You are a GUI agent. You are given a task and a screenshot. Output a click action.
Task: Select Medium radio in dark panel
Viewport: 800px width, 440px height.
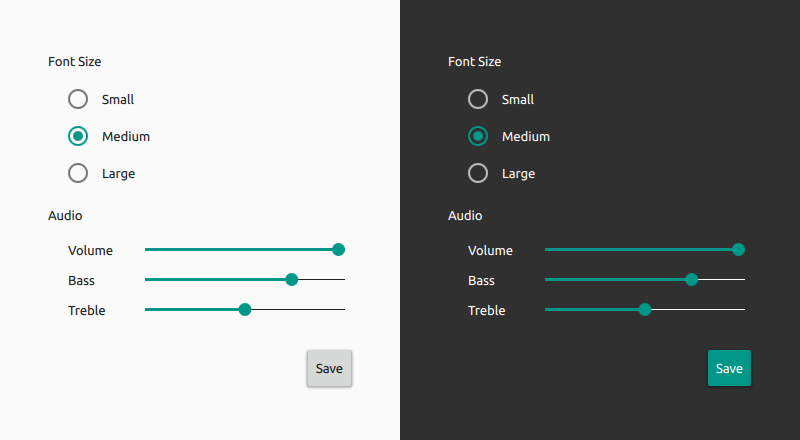[478, 136]
